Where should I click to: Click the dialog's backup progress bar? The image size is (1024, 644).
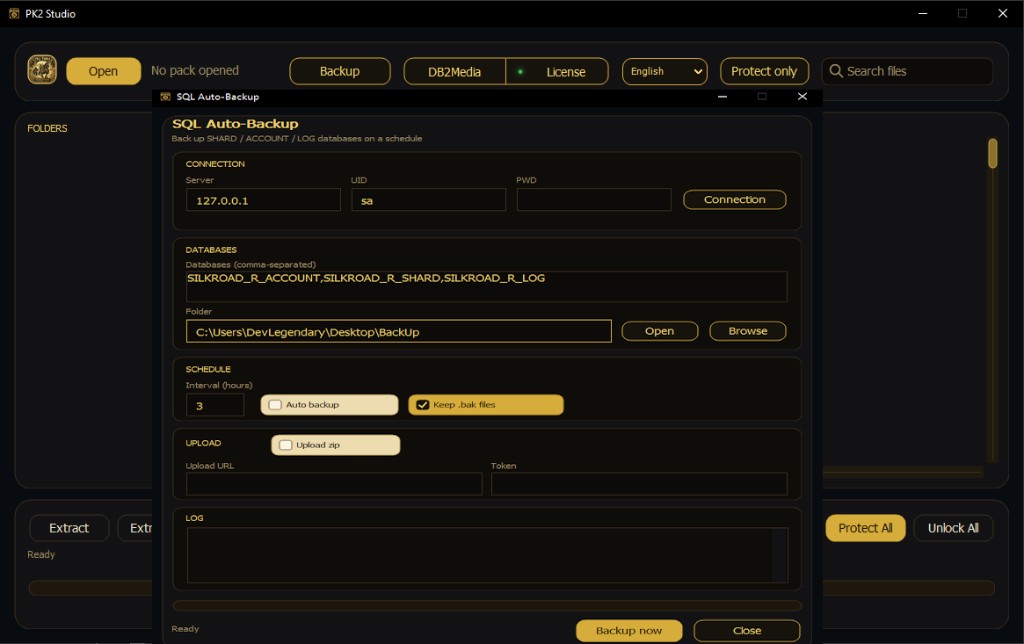pyautogui.click(x=487, y=605)
